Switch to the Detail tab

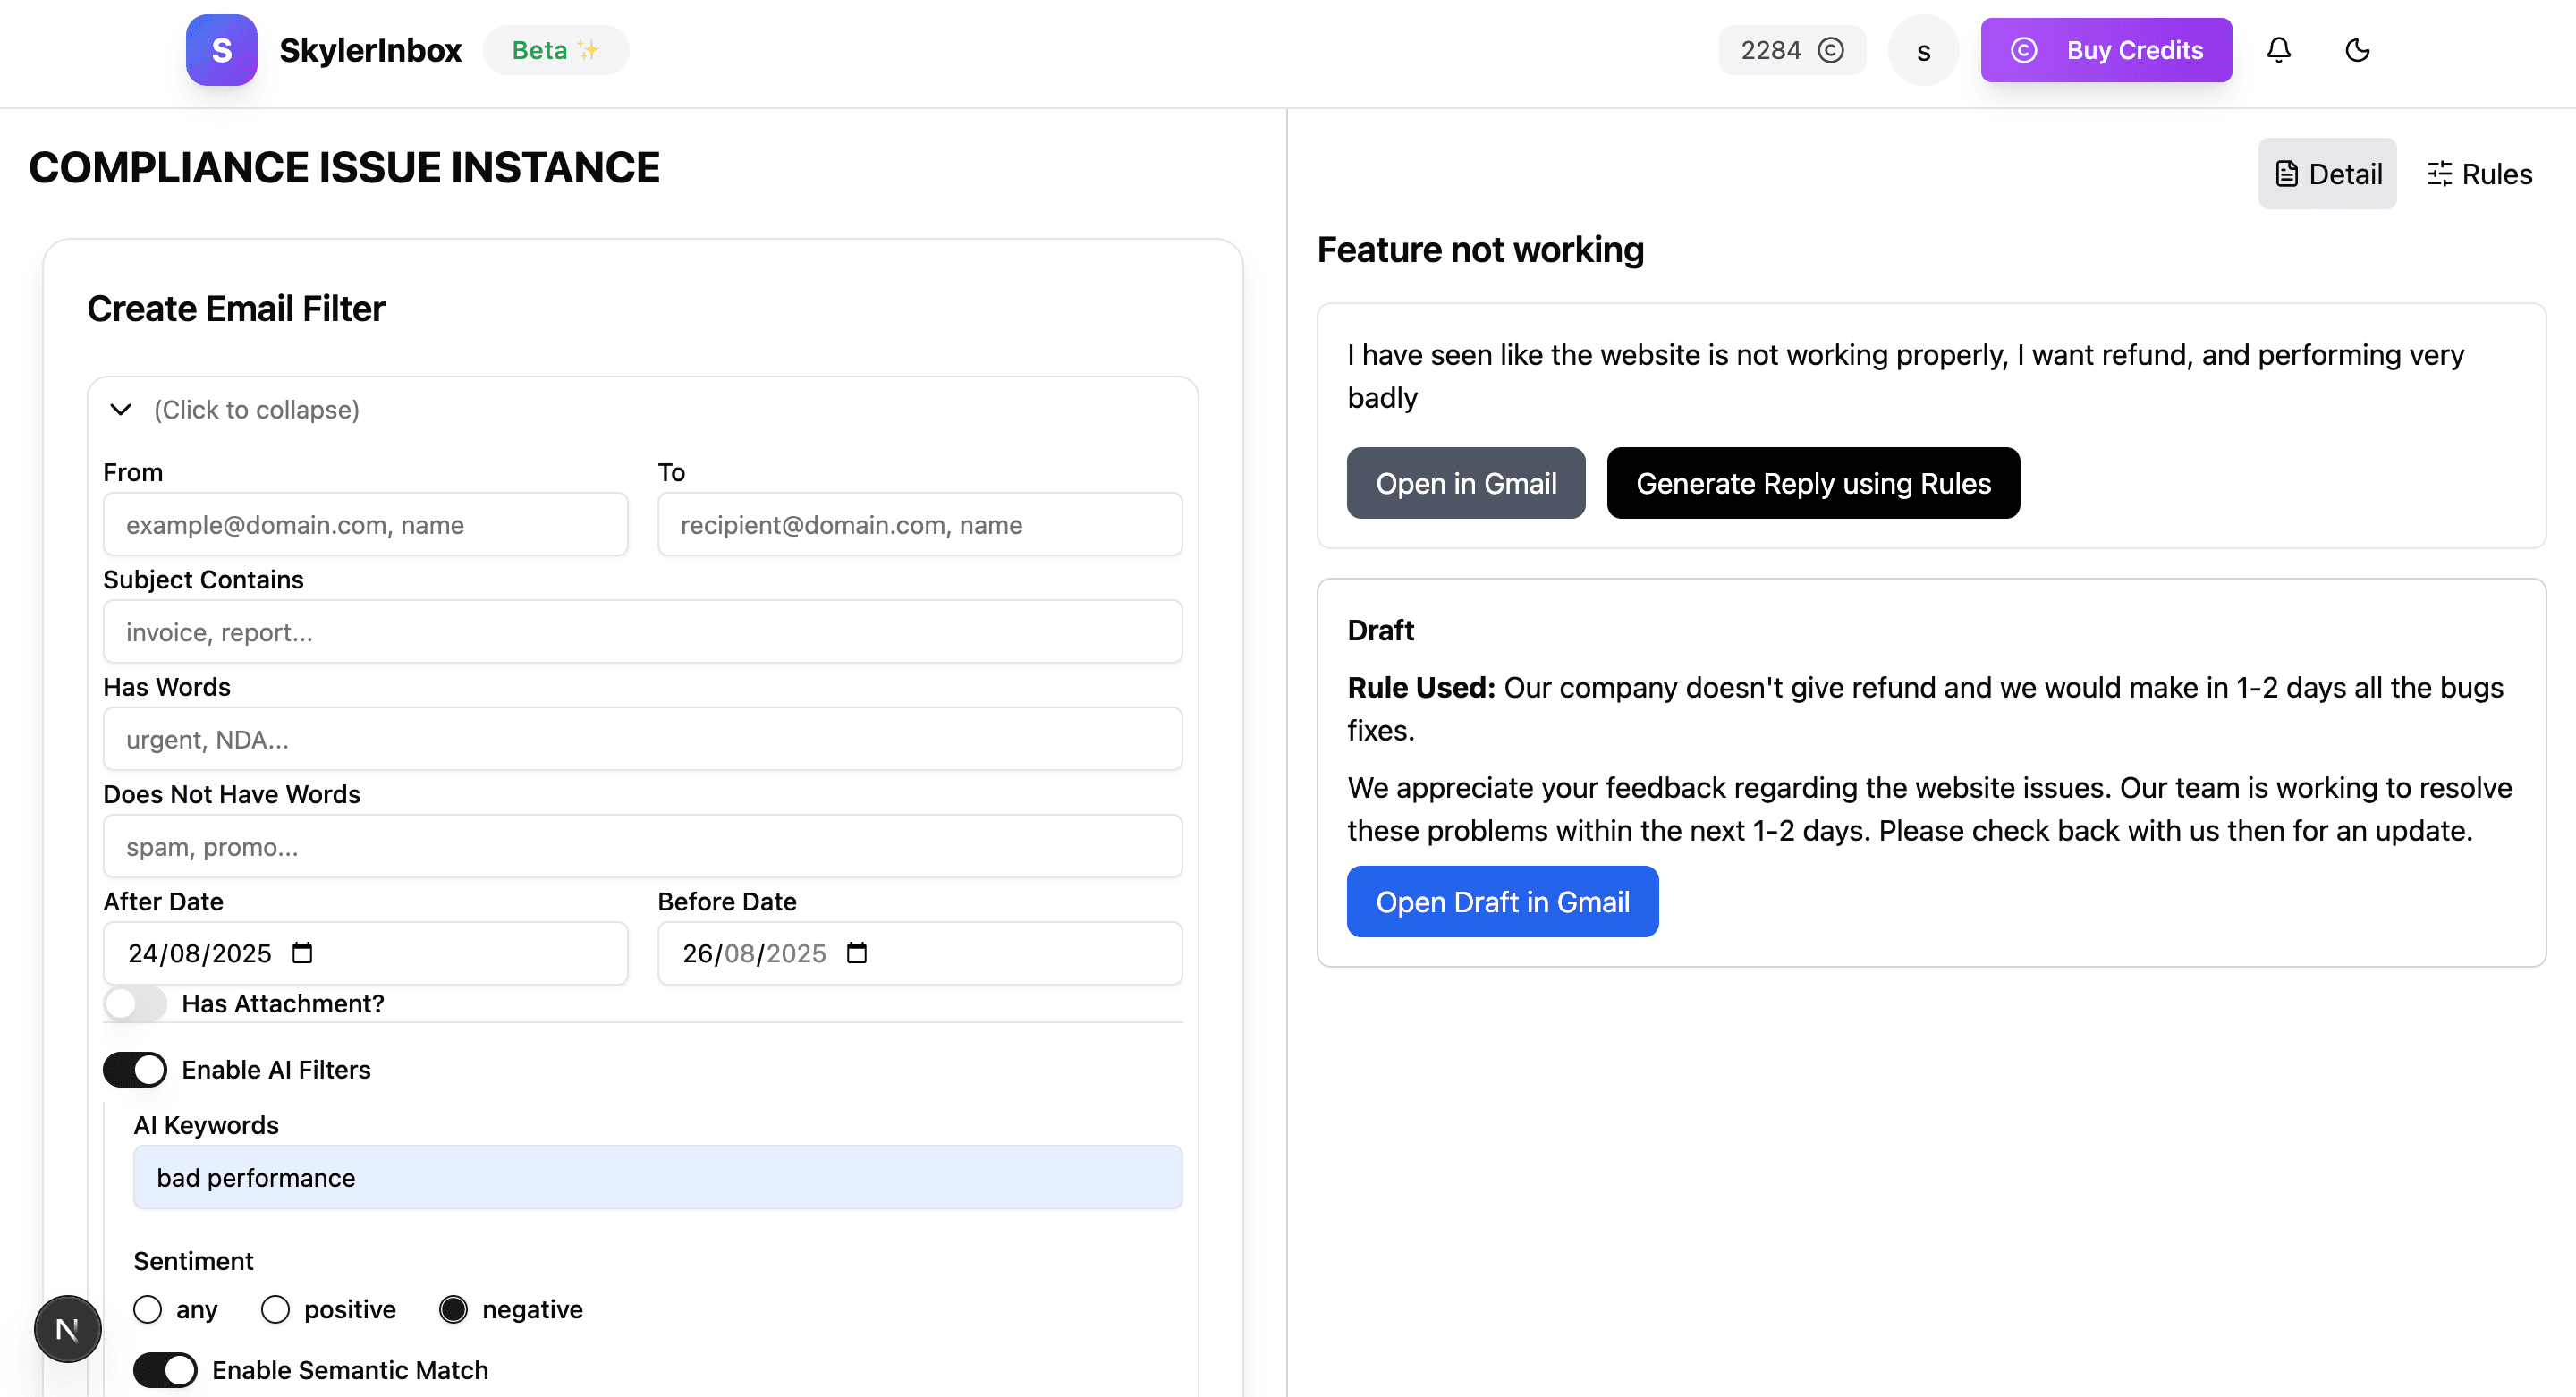pos(2327,174)
